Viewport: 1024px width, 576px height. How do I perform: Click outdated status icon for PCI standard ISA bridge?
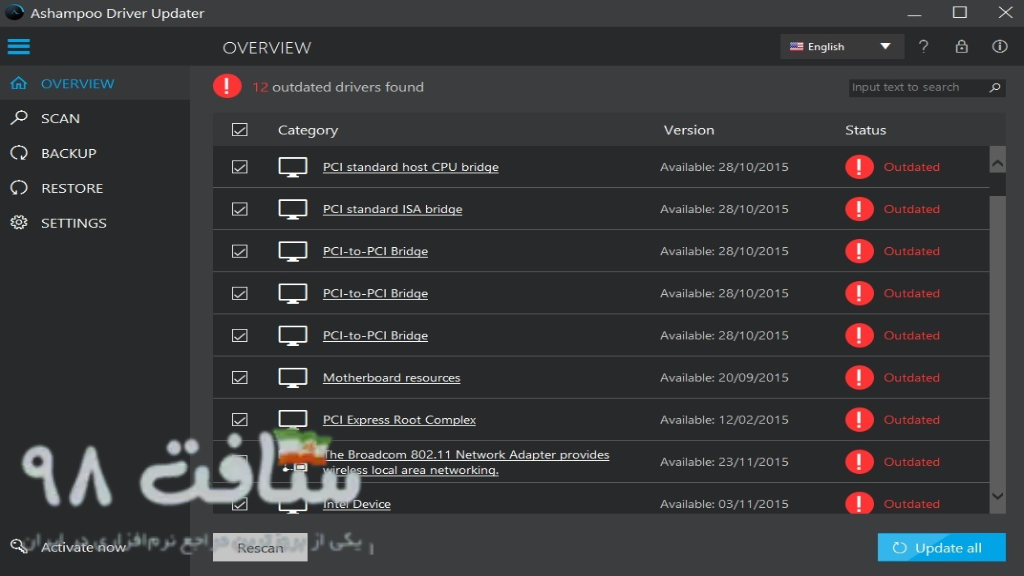(x=859, y=209)
